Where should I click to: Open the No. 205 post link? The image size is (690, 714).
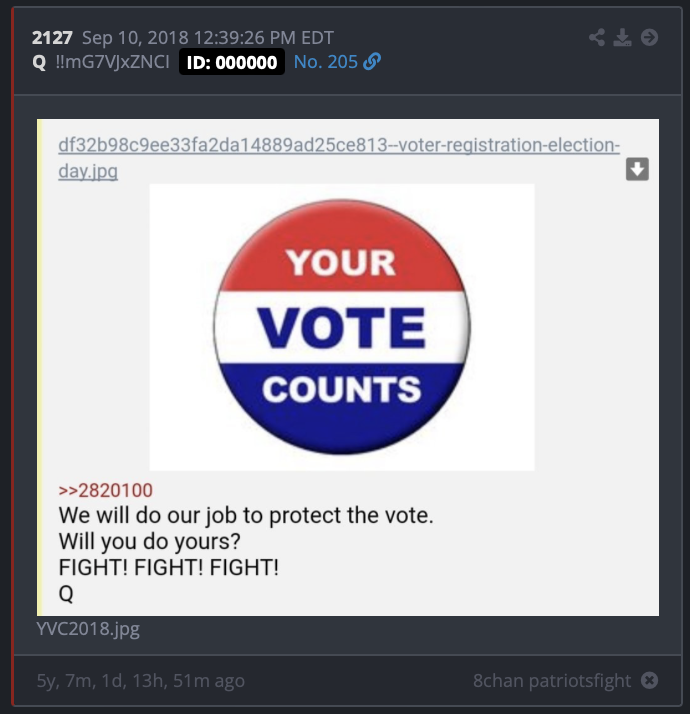tap(326, 62)
